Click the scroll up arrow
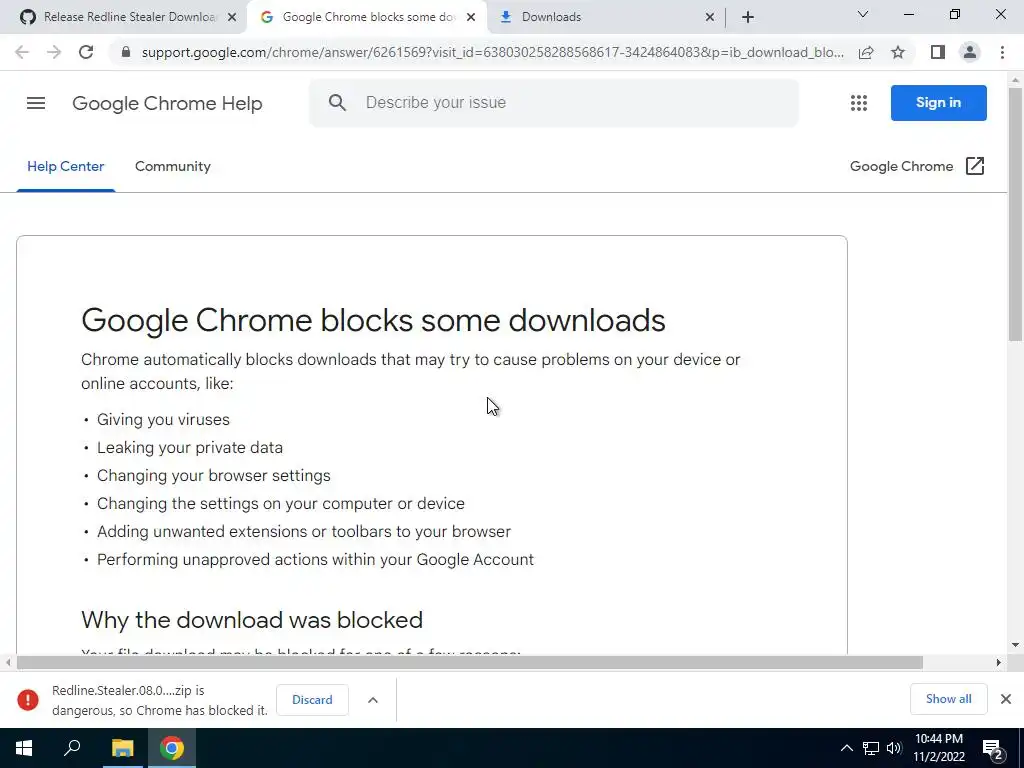This screenshot has width=1024, height=768. point(1015,80)
